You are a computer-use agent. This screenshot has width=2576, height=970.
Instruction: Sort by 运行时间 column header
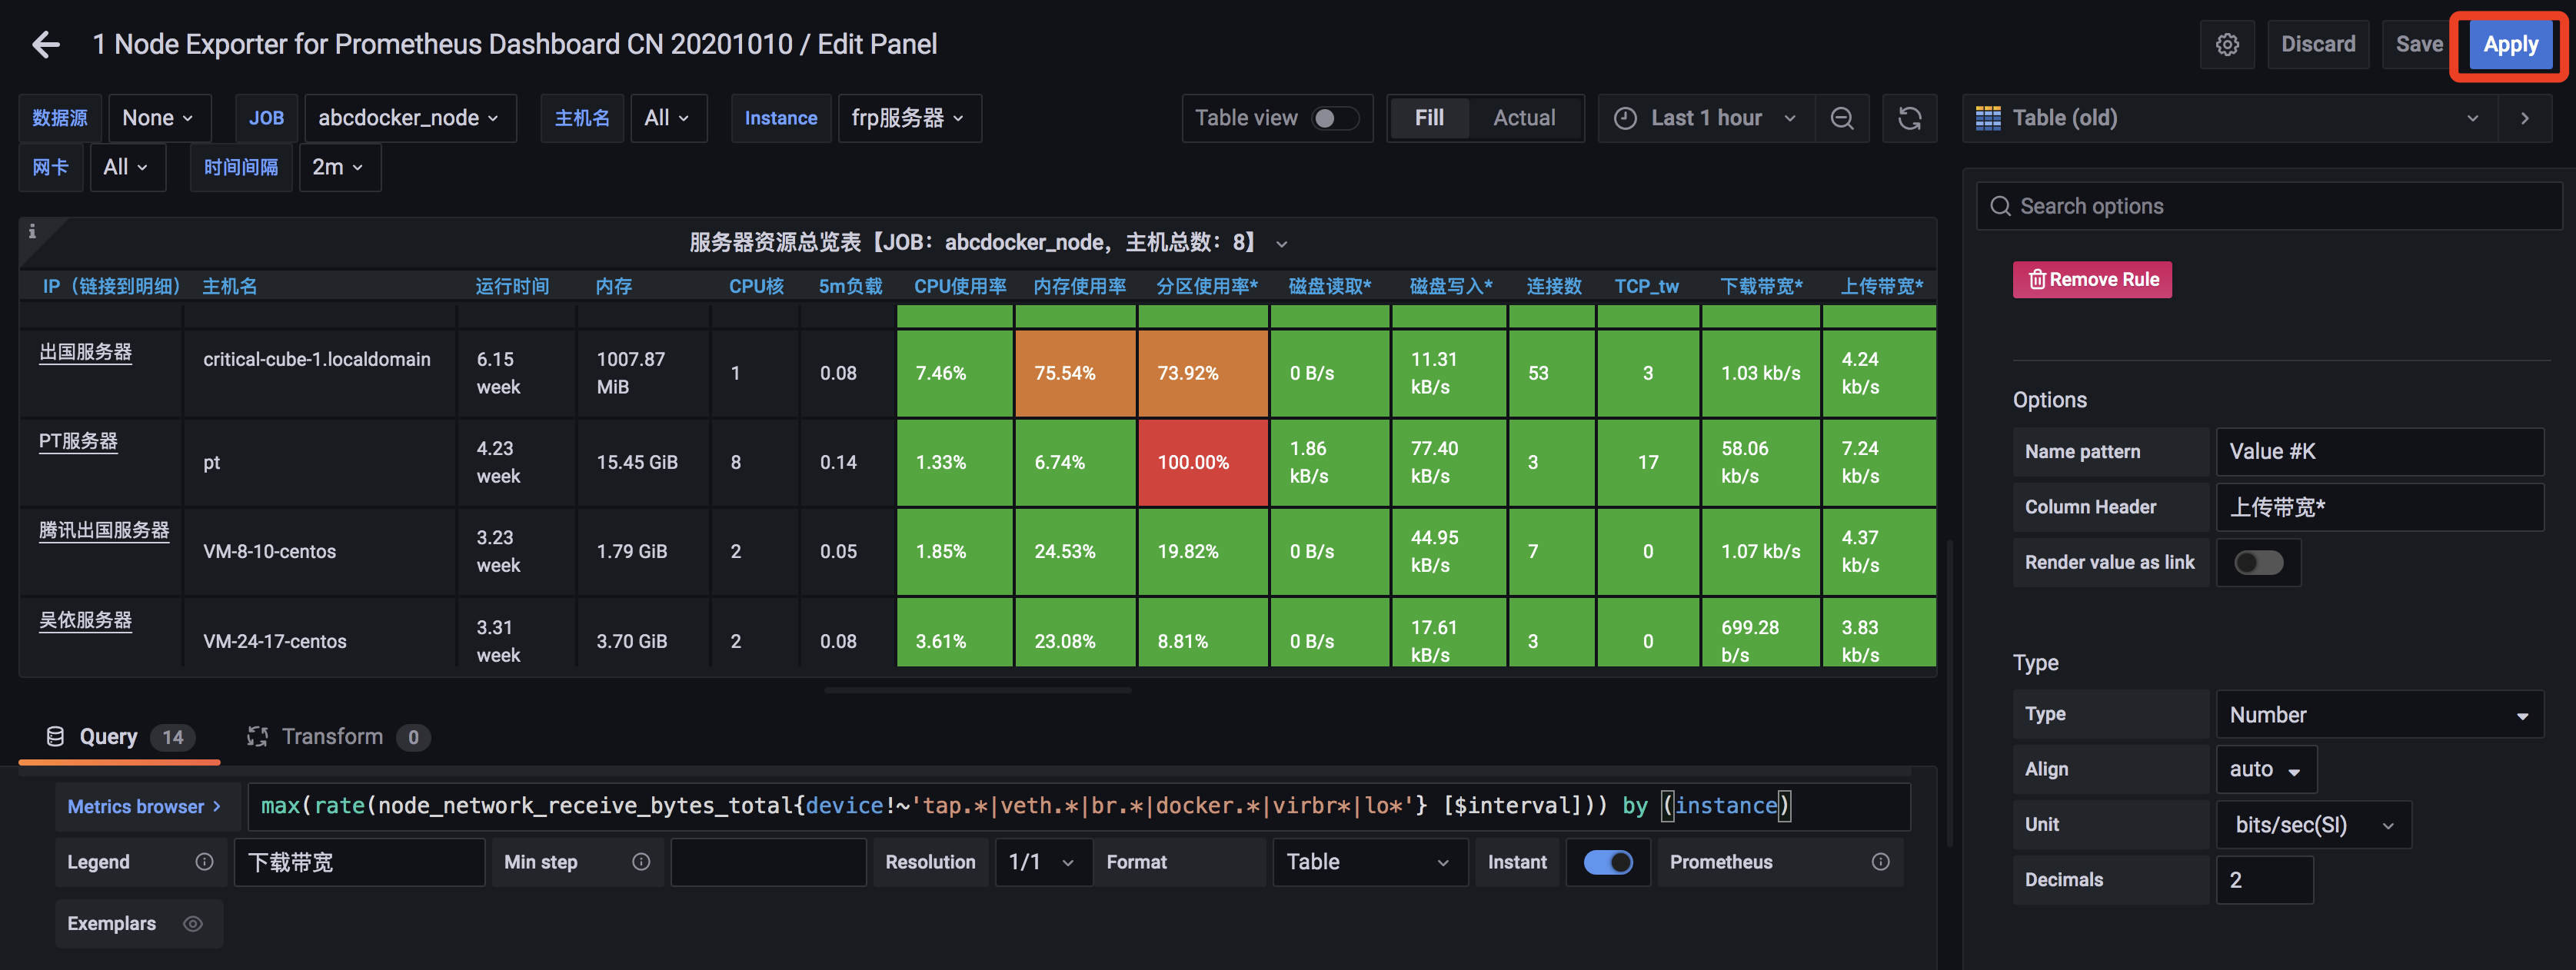point(512,286)
